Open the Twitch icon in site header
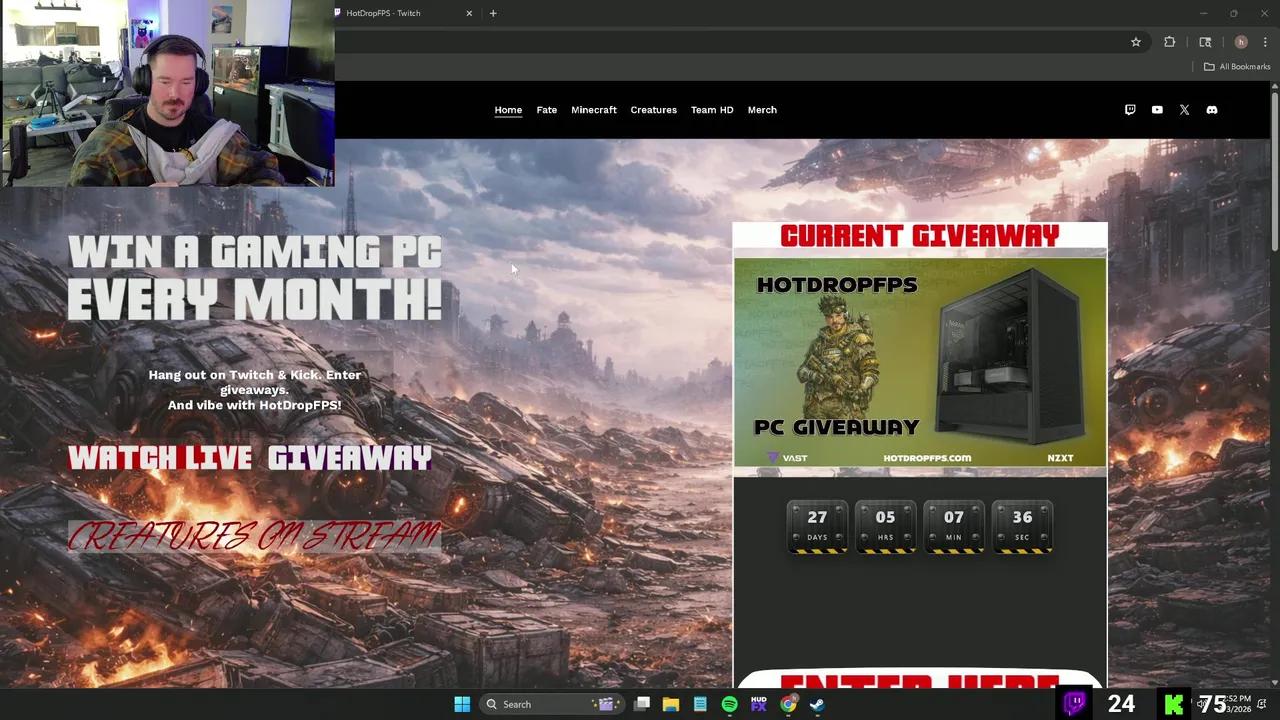 point(1130,110)
